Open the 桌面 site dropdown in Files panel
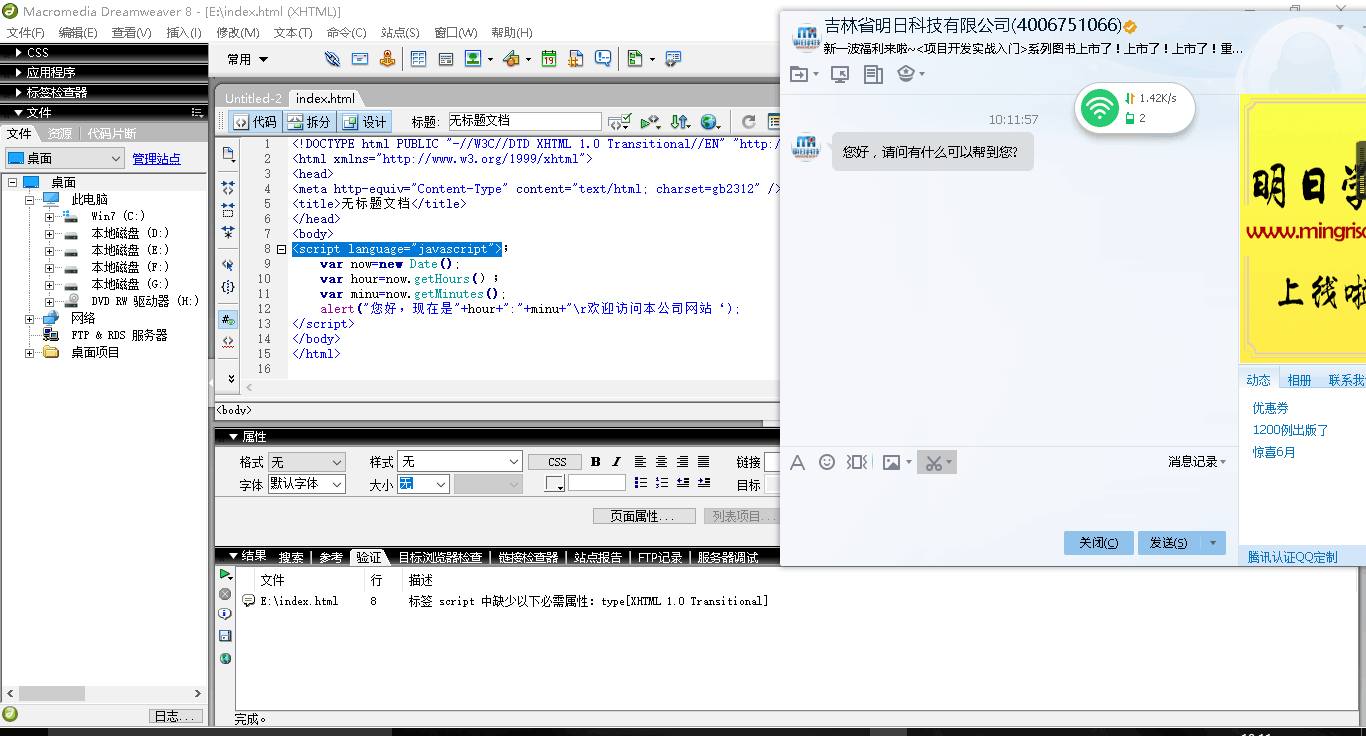The width and height of the screenshot is (1366, 736). (x=65, y=158)
